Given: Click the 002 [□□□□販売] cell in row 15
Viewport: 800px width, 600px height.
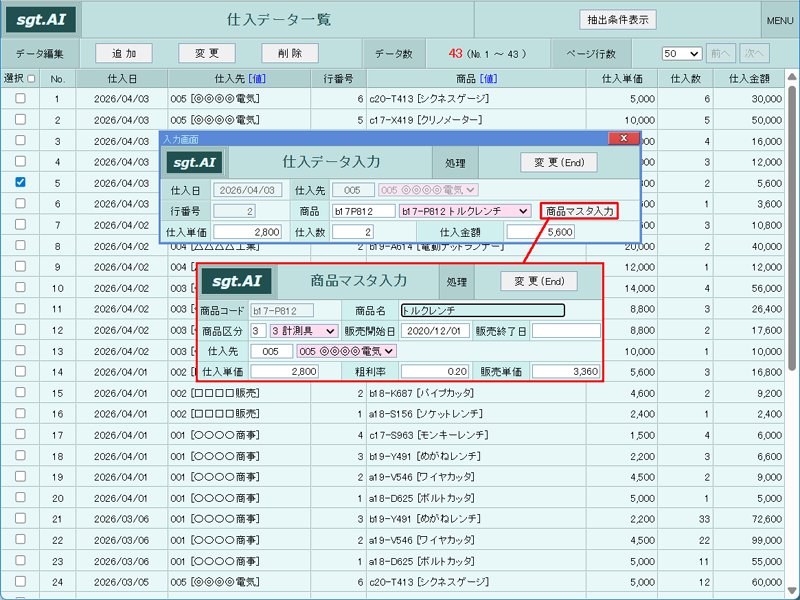Looking at the screenshot, I should (x=239, y=393).
